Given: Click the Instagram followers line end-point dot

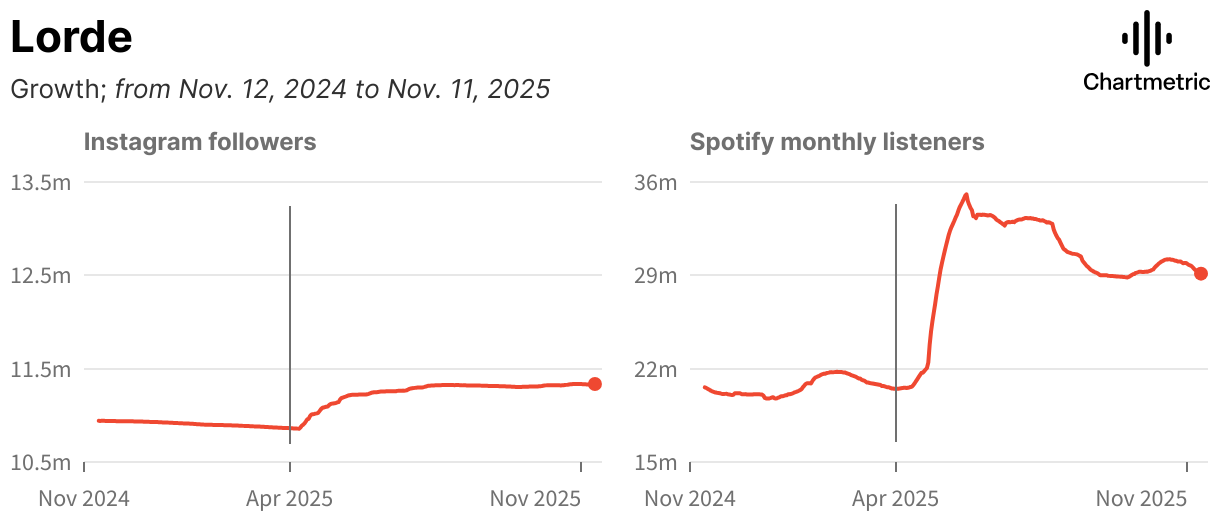Looking at the screenshot, I should click(x=595, y=384).
